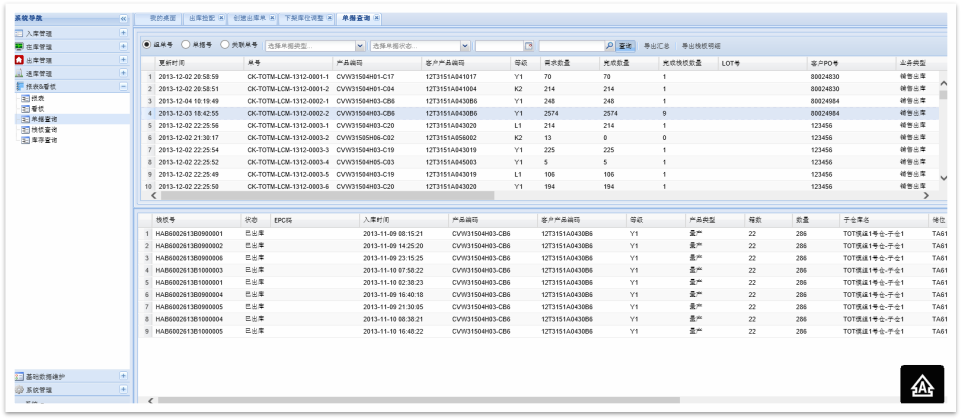Expand 入库管理 with its plus button

pos(123,33)
